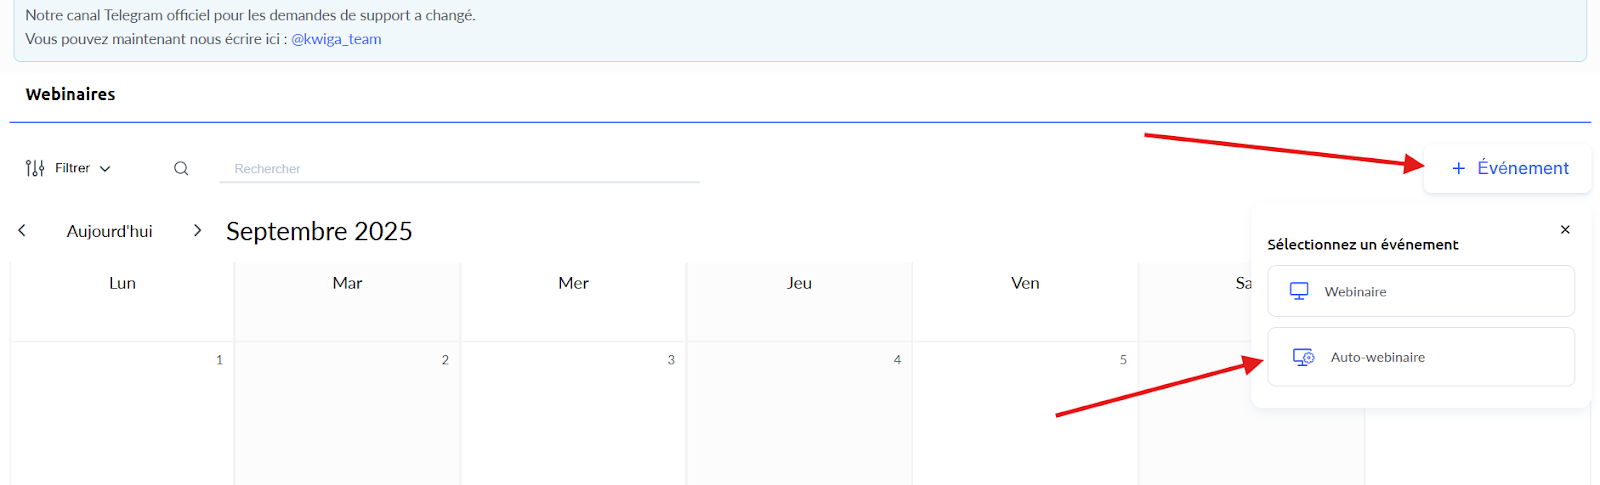Click the Jeu column header
Image resolution: width=1600 pixels, height=485 pixels.
[799, 283]
